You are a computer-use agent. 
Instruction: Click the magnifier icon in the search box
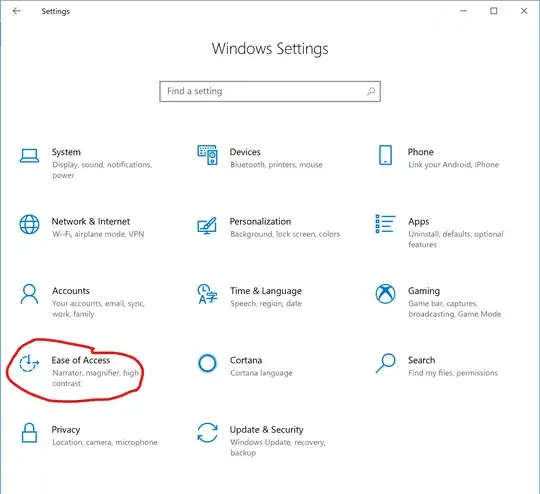[x=371, y=91]
